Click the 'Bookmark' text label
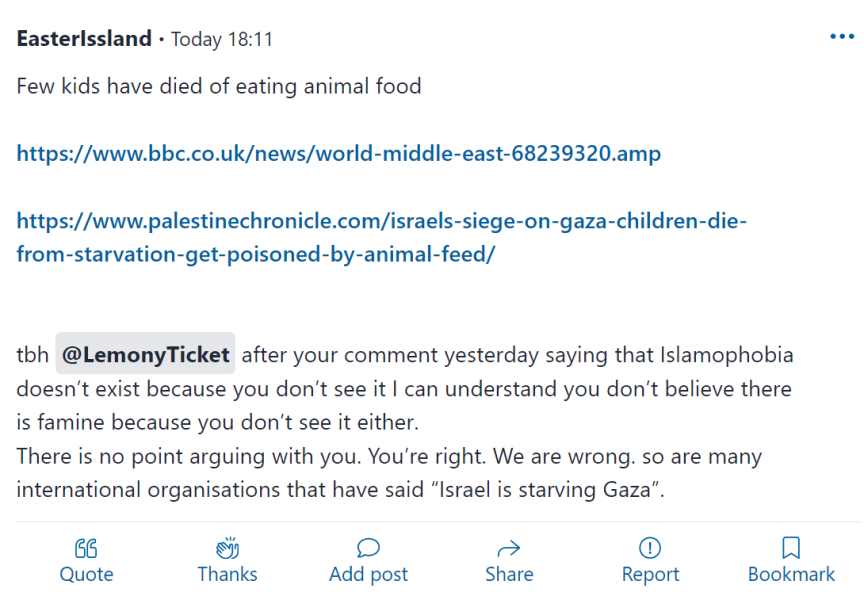Viewport: 864px width, 600px height. 791,575
